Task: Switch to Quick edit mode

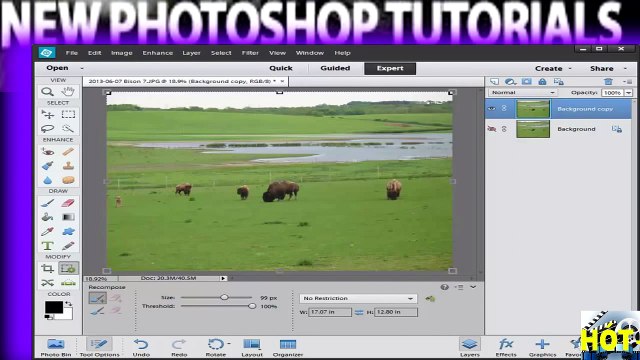Action: pyautogui.click(x=281, y=68)
